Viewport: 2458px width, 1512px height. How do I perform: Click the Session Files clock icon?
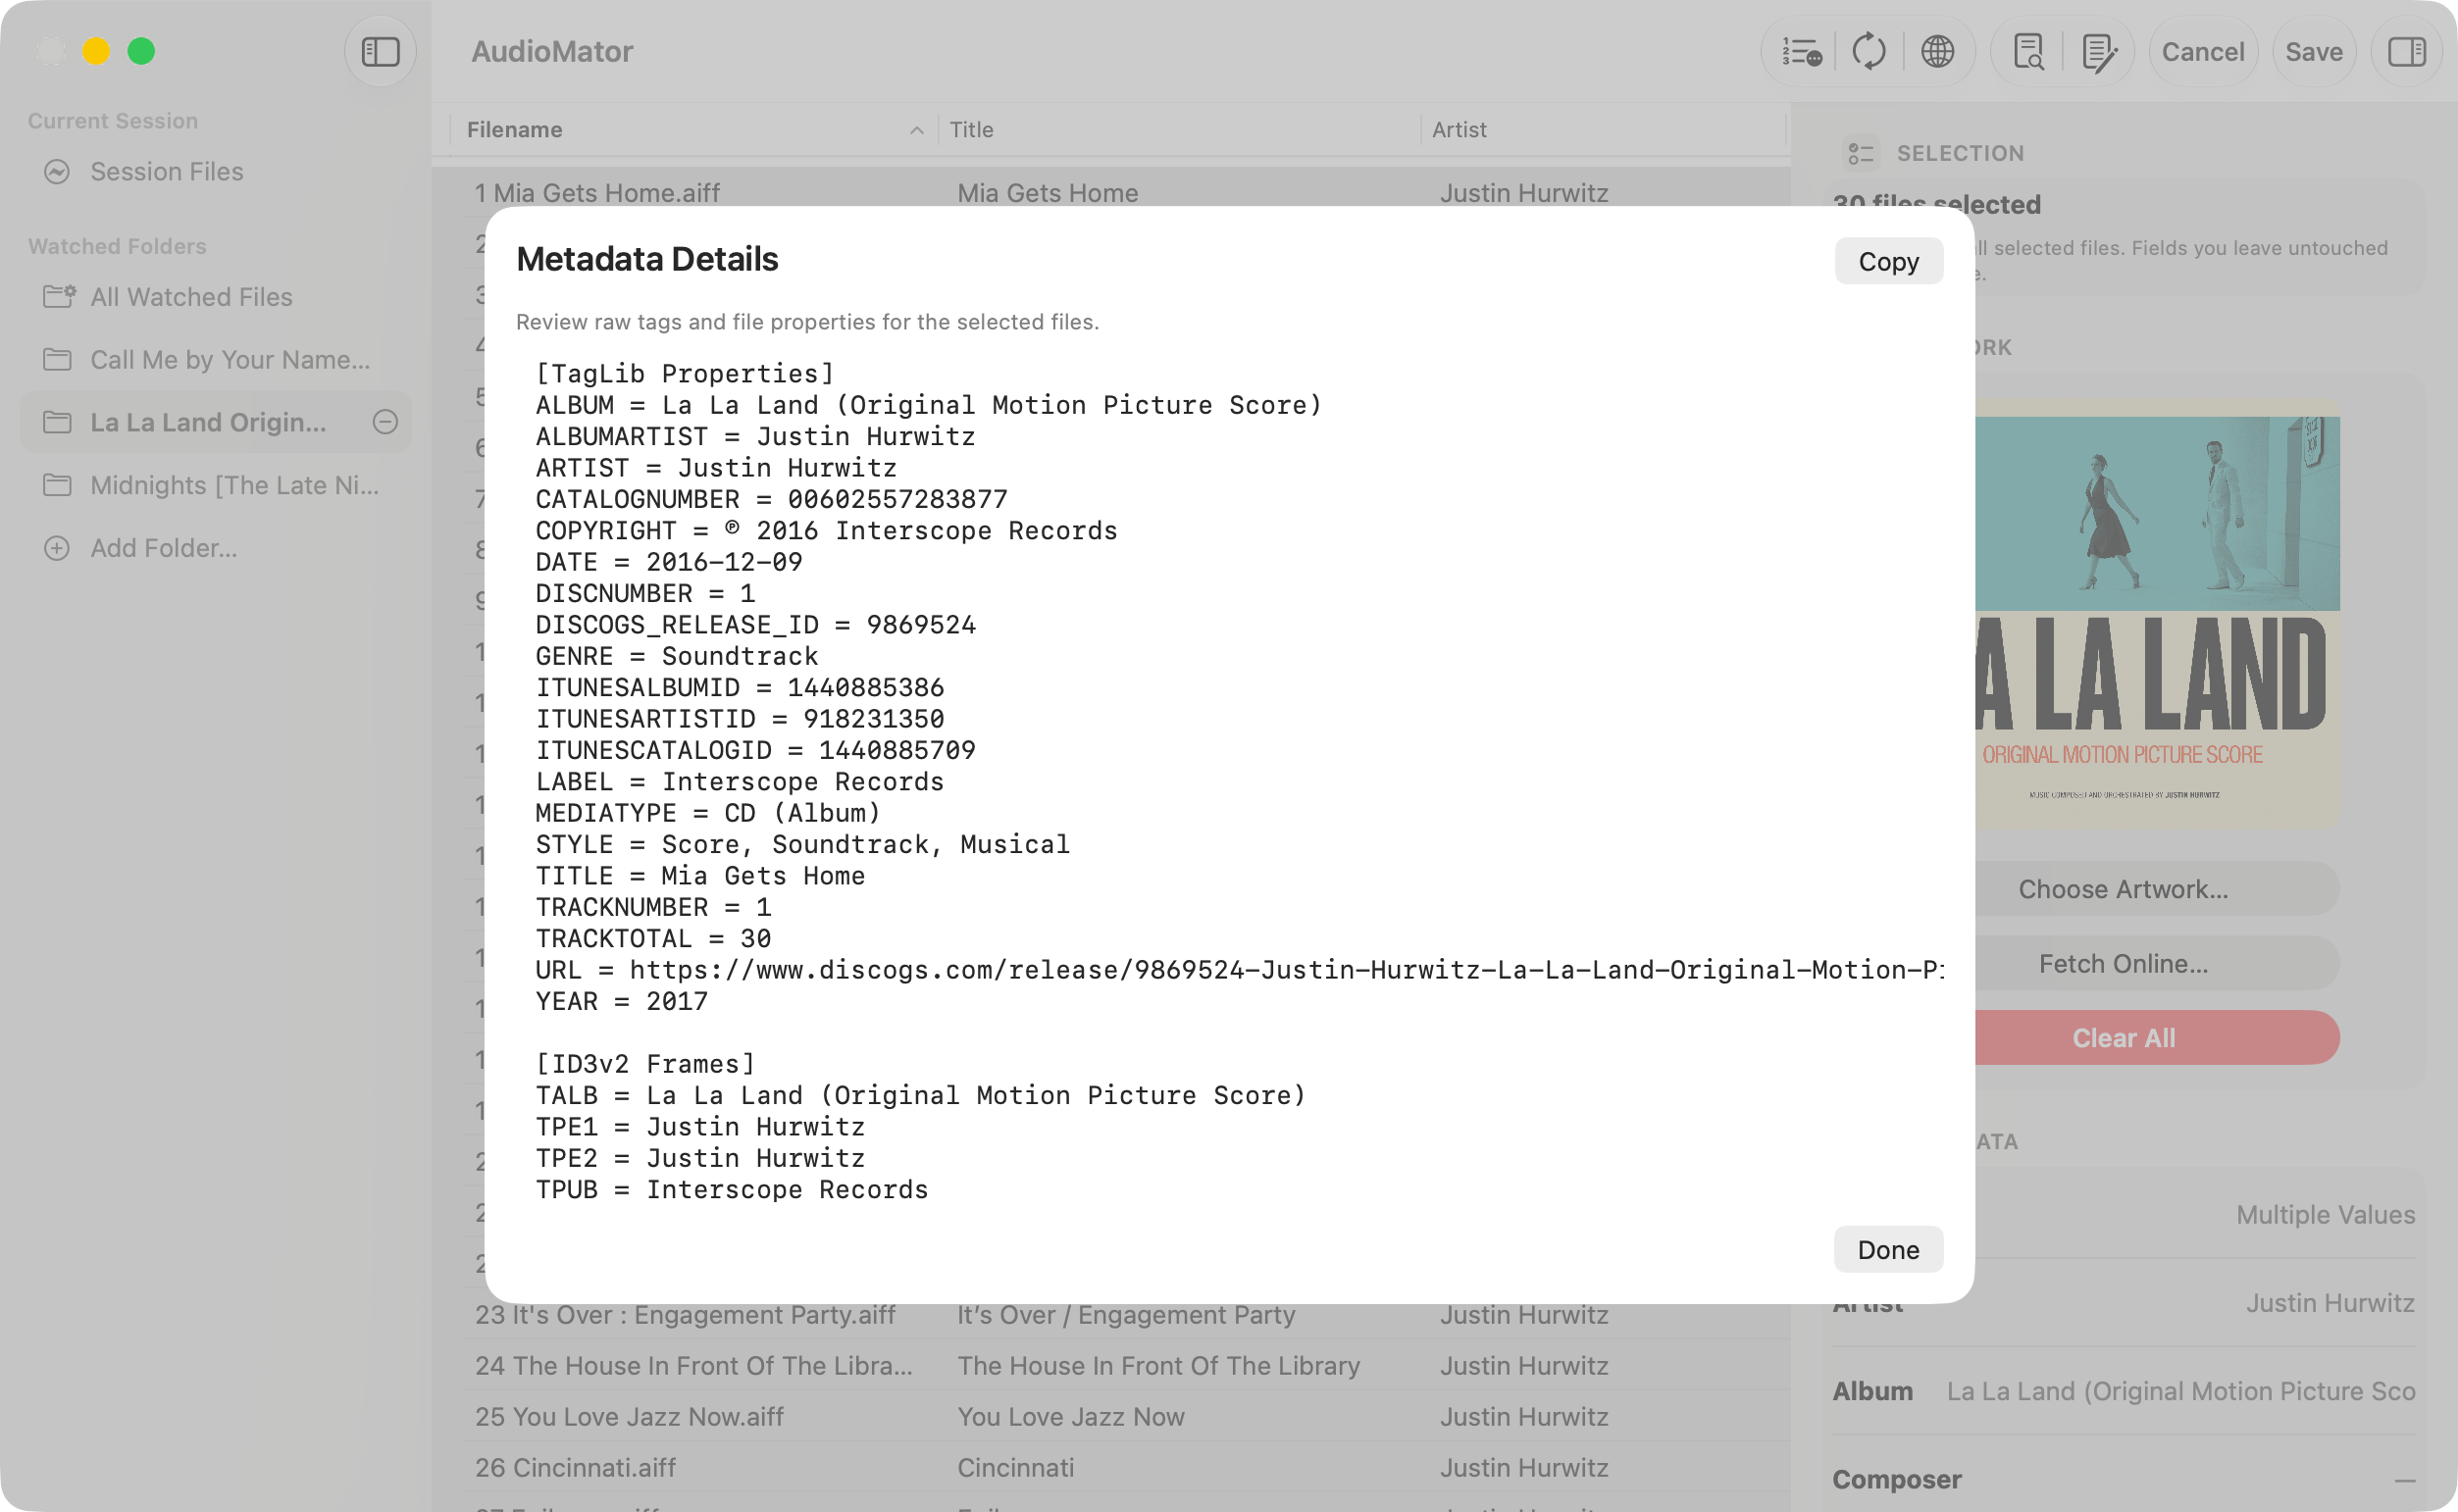[57, 172]
